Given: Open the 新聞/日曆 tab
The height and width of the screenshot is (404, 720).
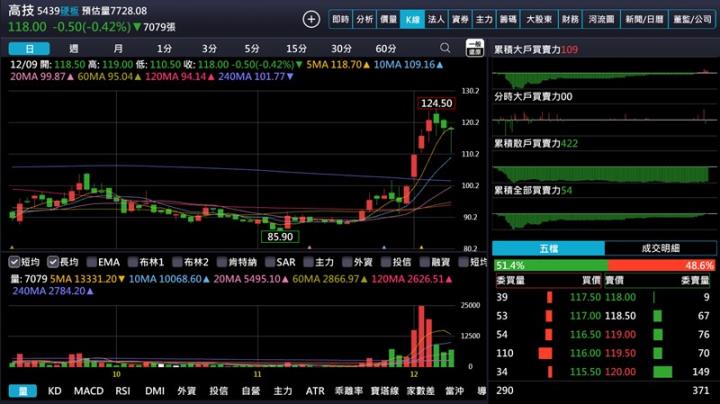Looking at the screenshot, I should coord(643,19).
